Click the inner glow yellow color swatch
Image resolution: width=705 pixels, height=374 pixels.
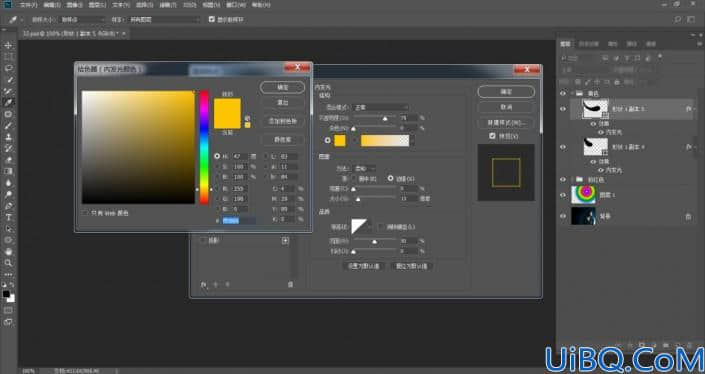(x=340, y=141)
